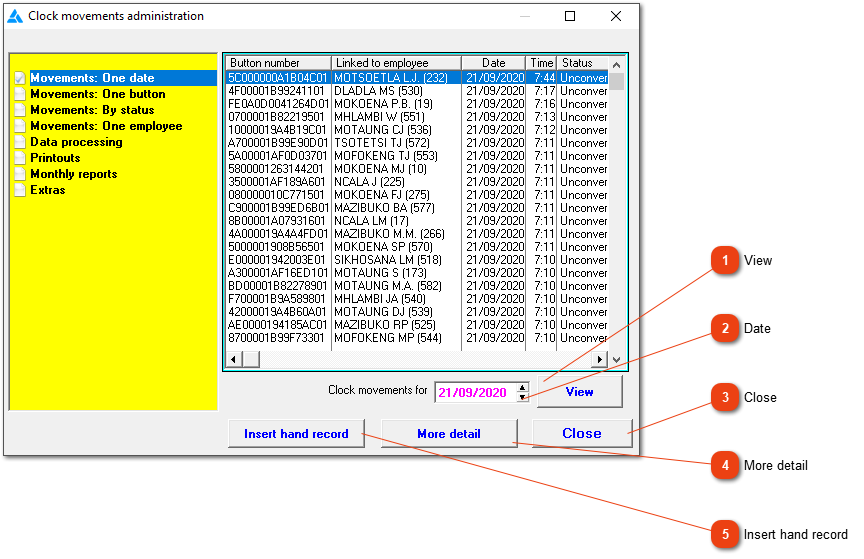Screen dimensions: 864x559
Task: Click the date field showing 21/09/2020
Action: (x=476, y=393)
